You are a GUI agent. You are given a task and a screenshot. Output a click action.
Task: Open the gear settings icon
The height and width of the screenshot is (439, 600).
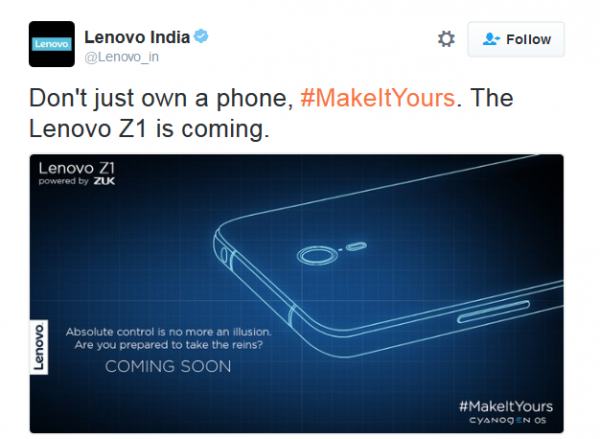click(446, 39)
